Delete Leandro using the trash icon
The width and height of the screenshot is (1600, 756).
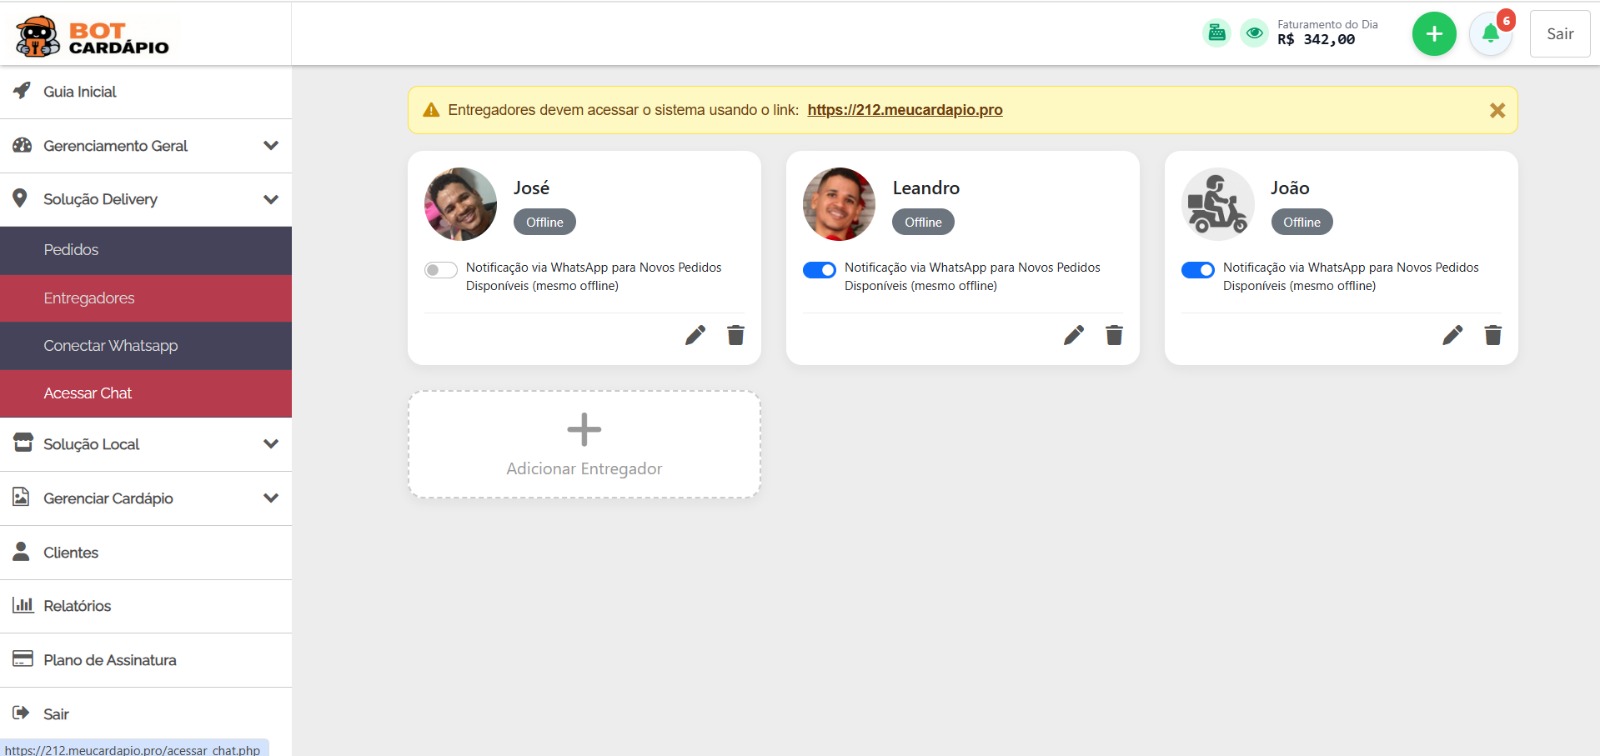[x=1114, y=335]
